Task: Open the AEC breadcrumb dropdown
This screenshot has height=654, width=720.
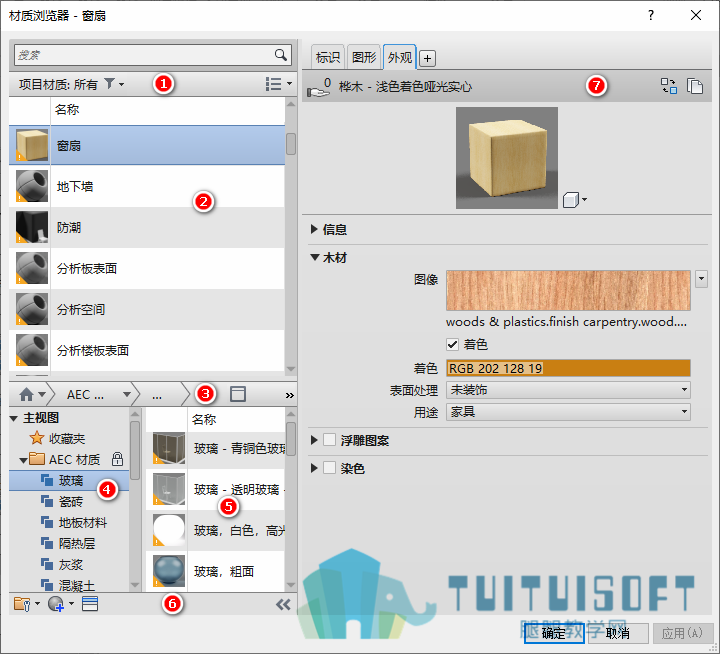Action: pyautogui.click(x=127, y=394)
